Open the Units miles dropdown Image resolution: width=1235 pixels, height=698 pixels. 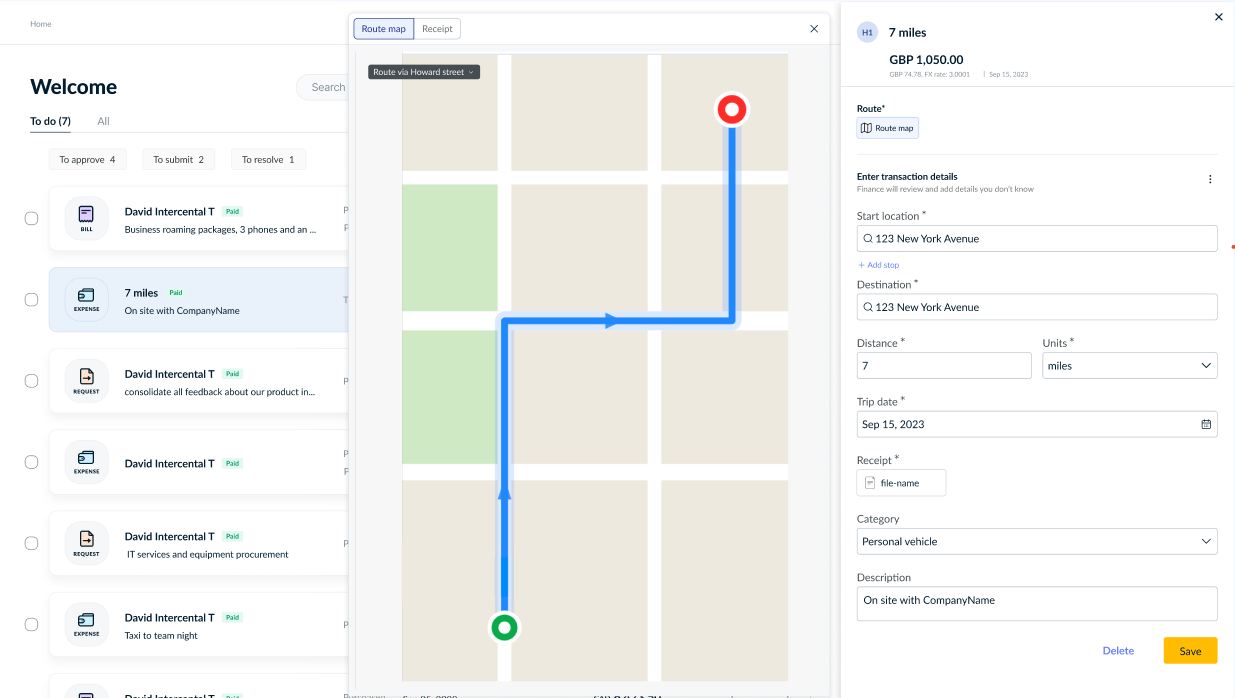1130,366
